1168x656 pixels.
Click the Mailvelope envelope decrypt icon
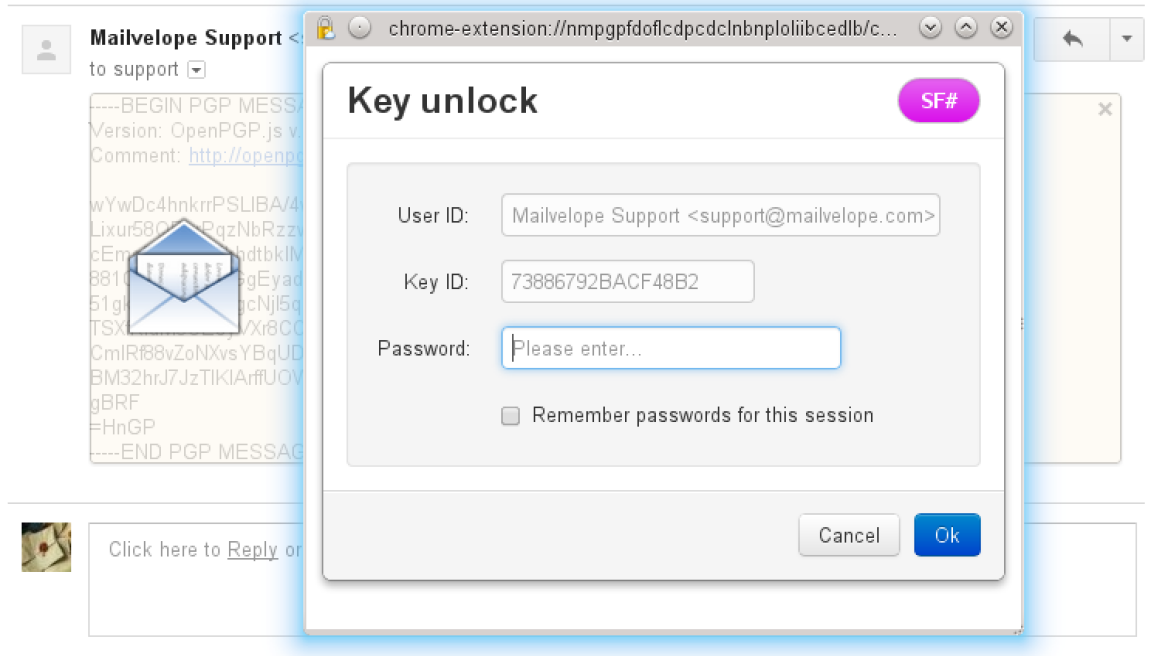186,275
